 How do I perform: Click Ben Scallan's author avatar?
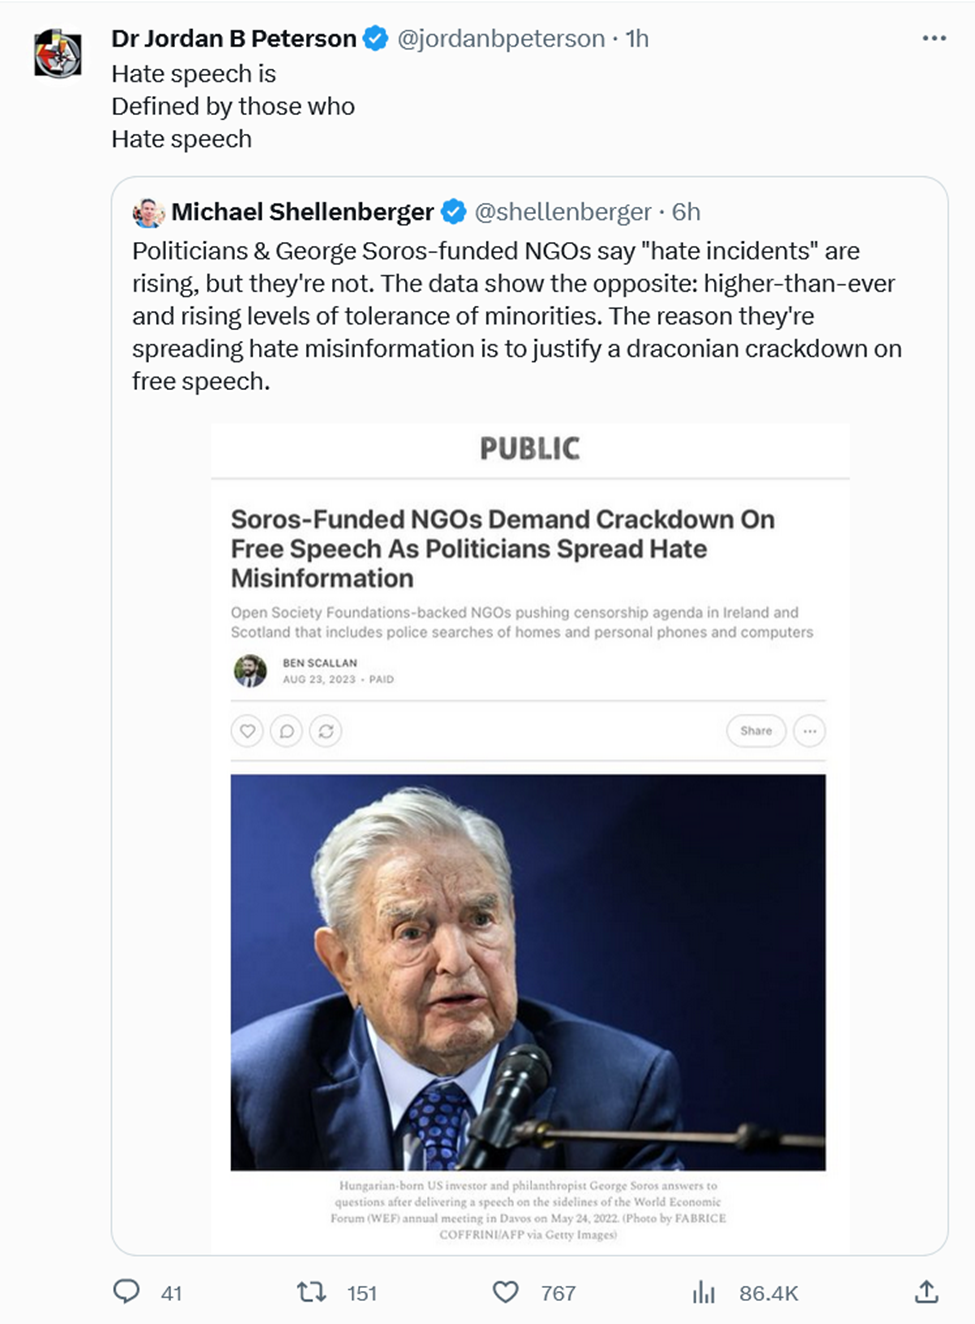click(250, 670)
